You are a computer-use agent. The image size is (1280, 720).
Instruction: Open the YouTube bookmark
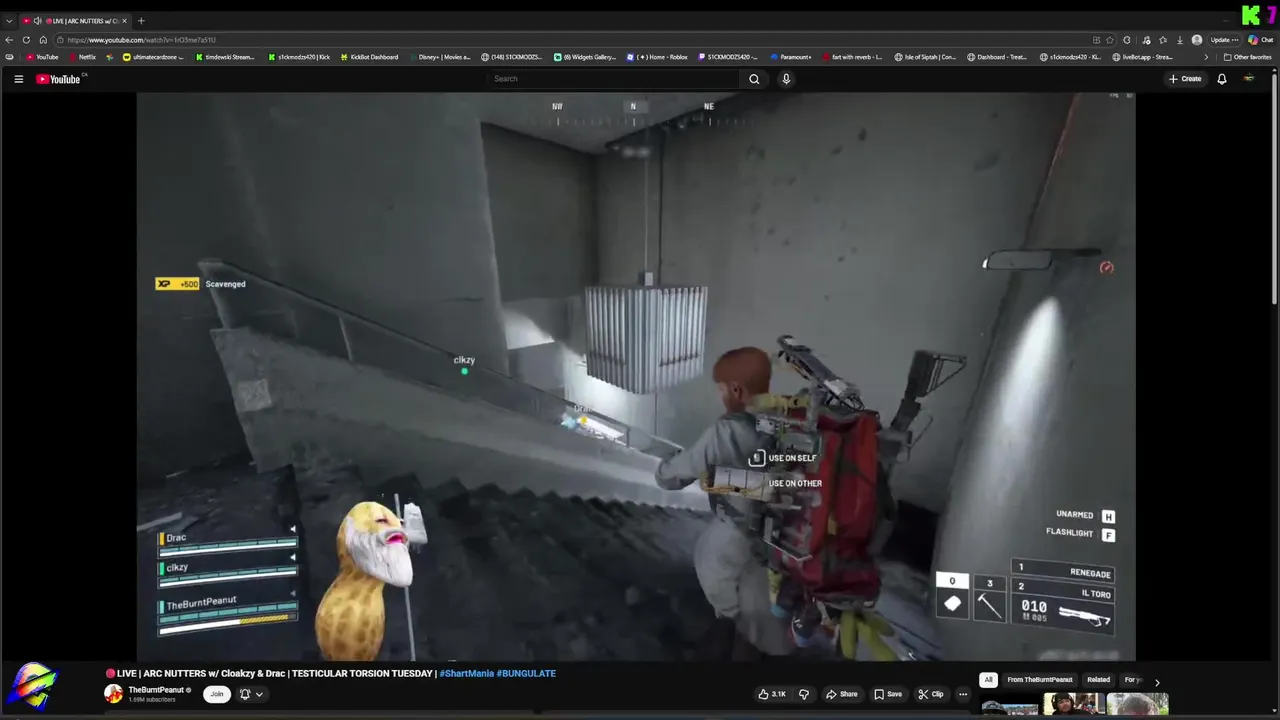coord(42,57)
